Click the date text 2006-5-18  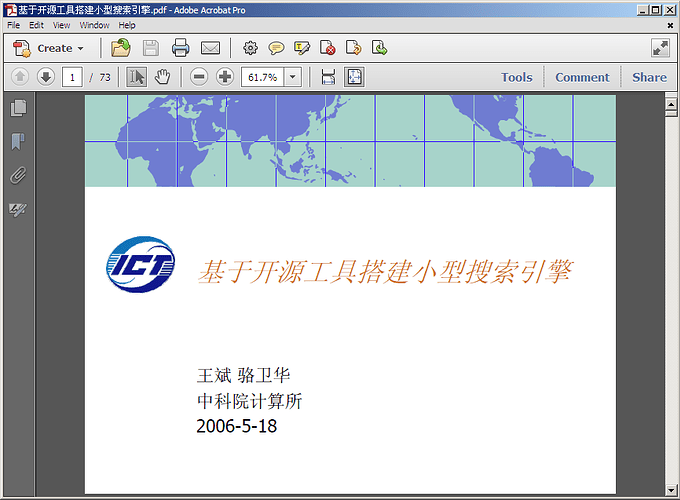(236, 426)
